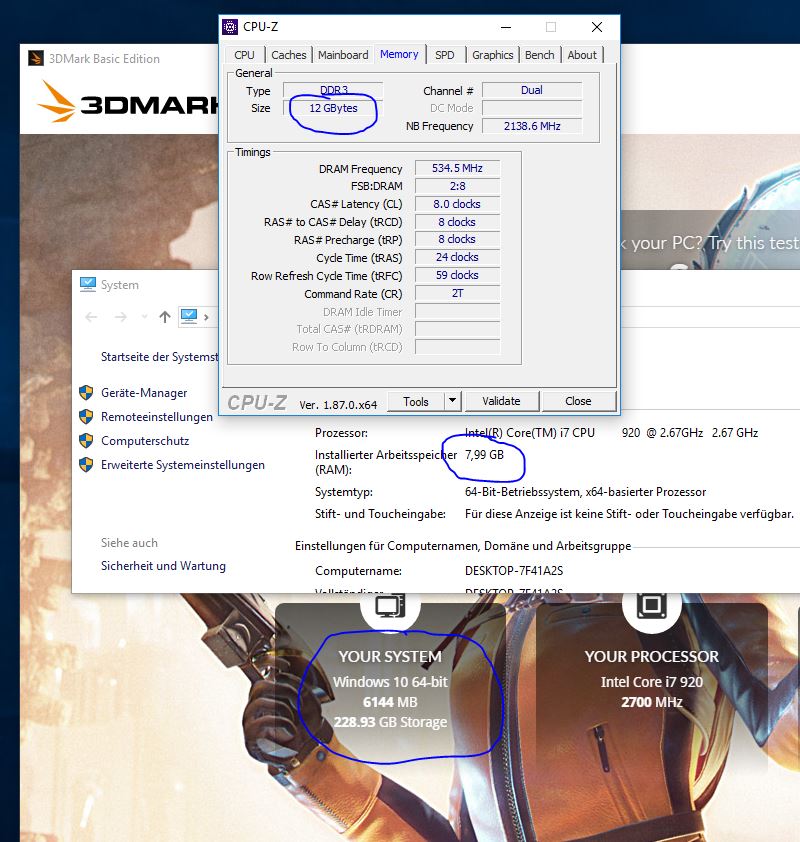Click the 12 GBytes Size field

tap(333, 108)
